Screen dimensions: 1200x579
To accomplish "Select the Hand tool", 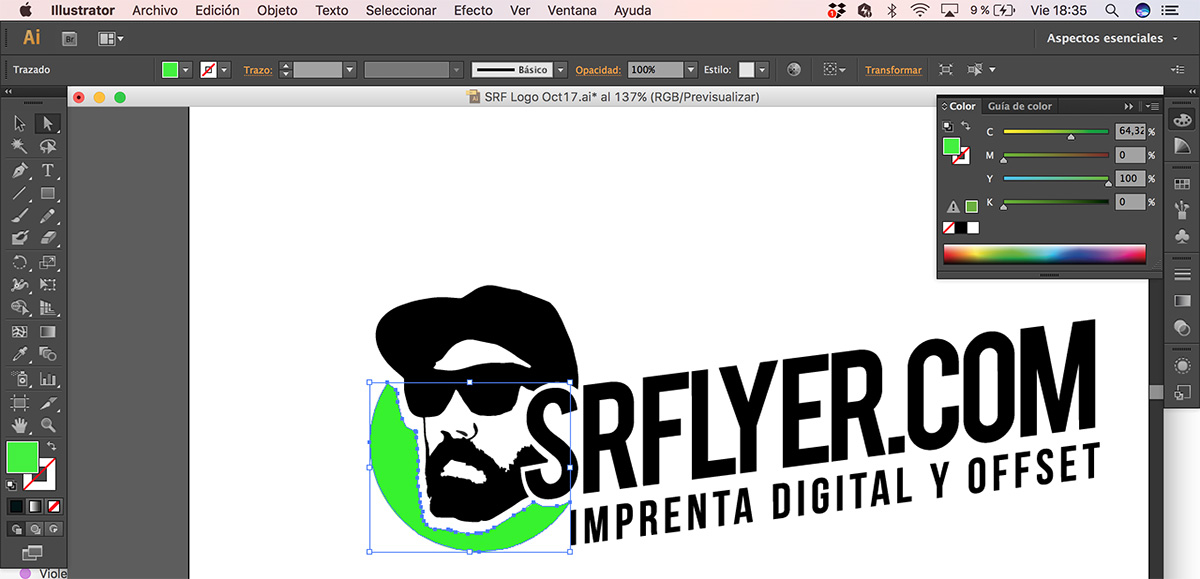I will coord(19,425).
